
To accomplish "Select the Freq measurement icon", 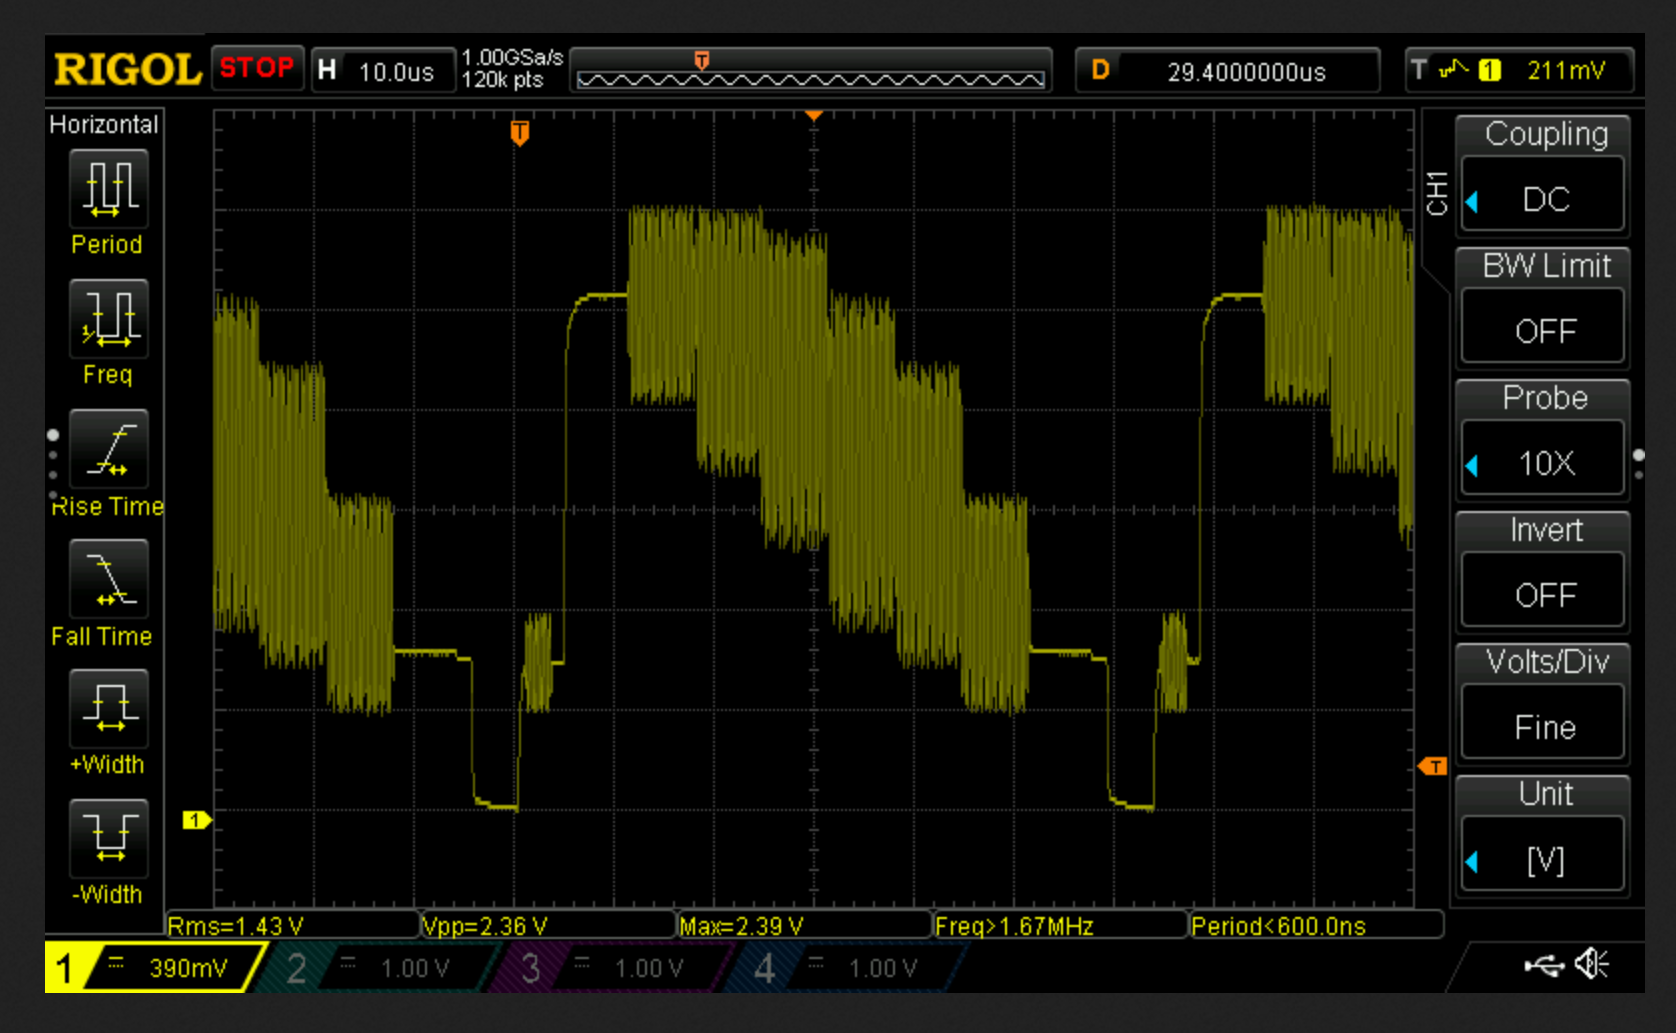I will 109,319.
